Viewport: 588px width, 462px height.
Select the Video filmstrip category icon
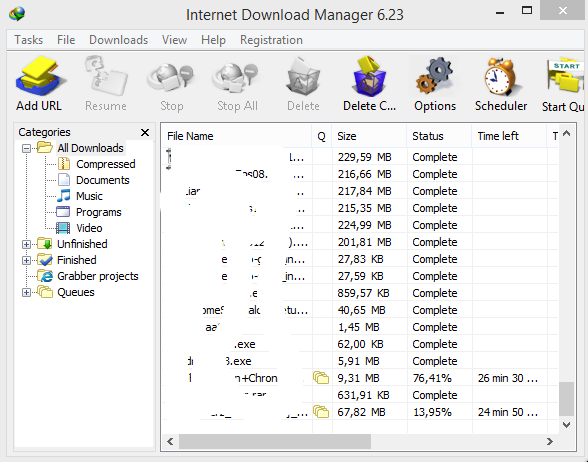pos(63,228)
